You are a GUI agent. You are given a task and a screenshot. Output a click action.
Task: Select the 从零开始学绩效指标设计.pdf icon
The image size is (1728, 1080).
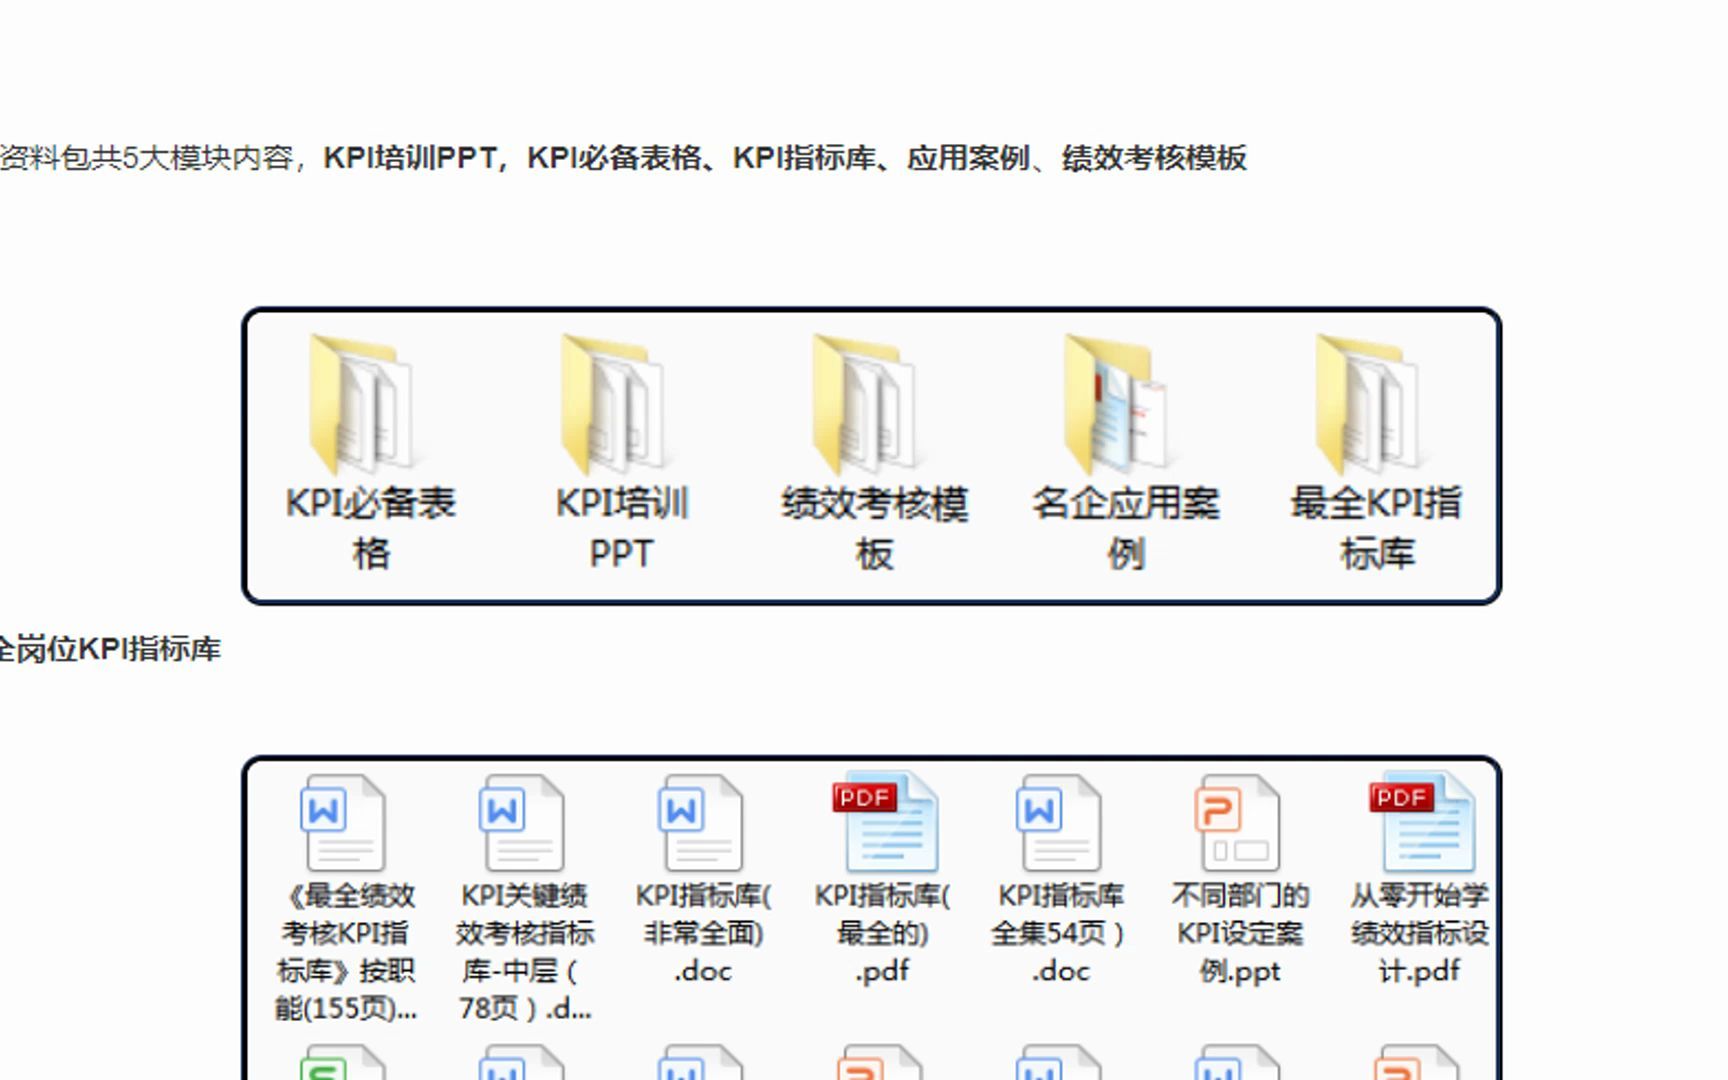pos(1421,822)
